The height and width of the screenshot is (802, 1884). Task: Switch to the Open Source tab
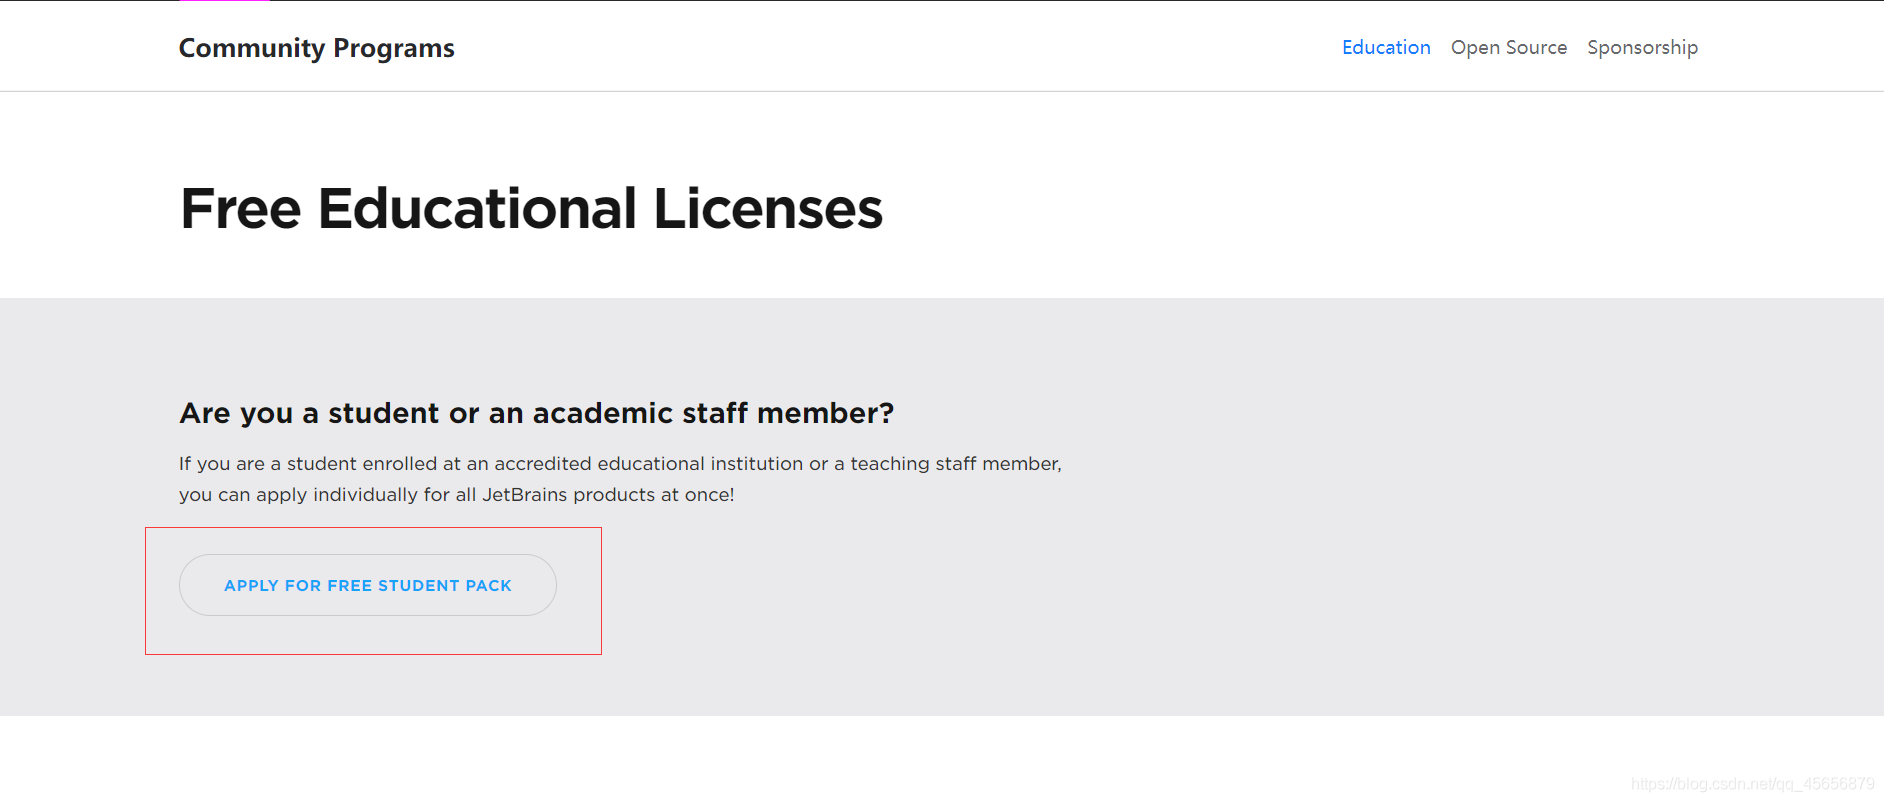tap(1508, 47)
